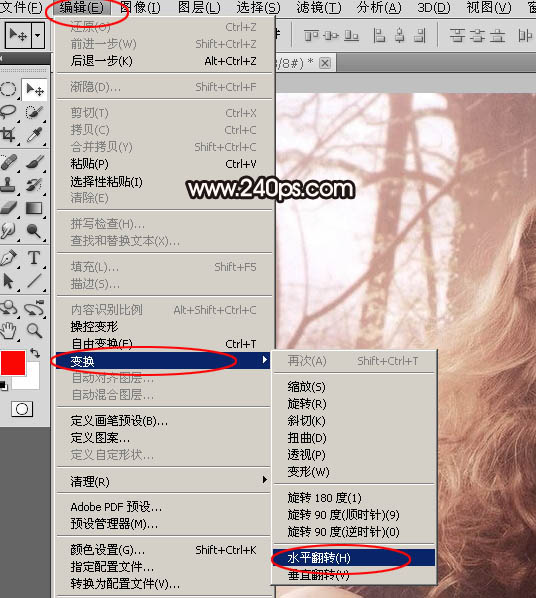Choose 操控变形 menu entry
This screenshot has height=598, width=536.
coord(165,326)
